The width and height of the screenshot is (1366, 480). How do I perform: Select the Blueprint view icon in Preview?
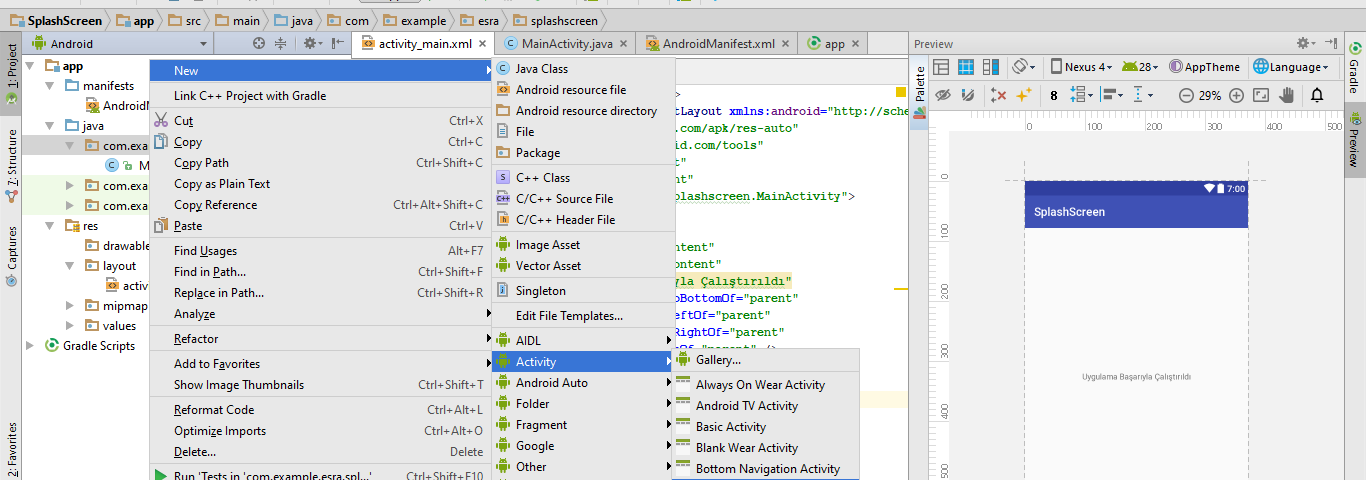[x=966, y=67]
